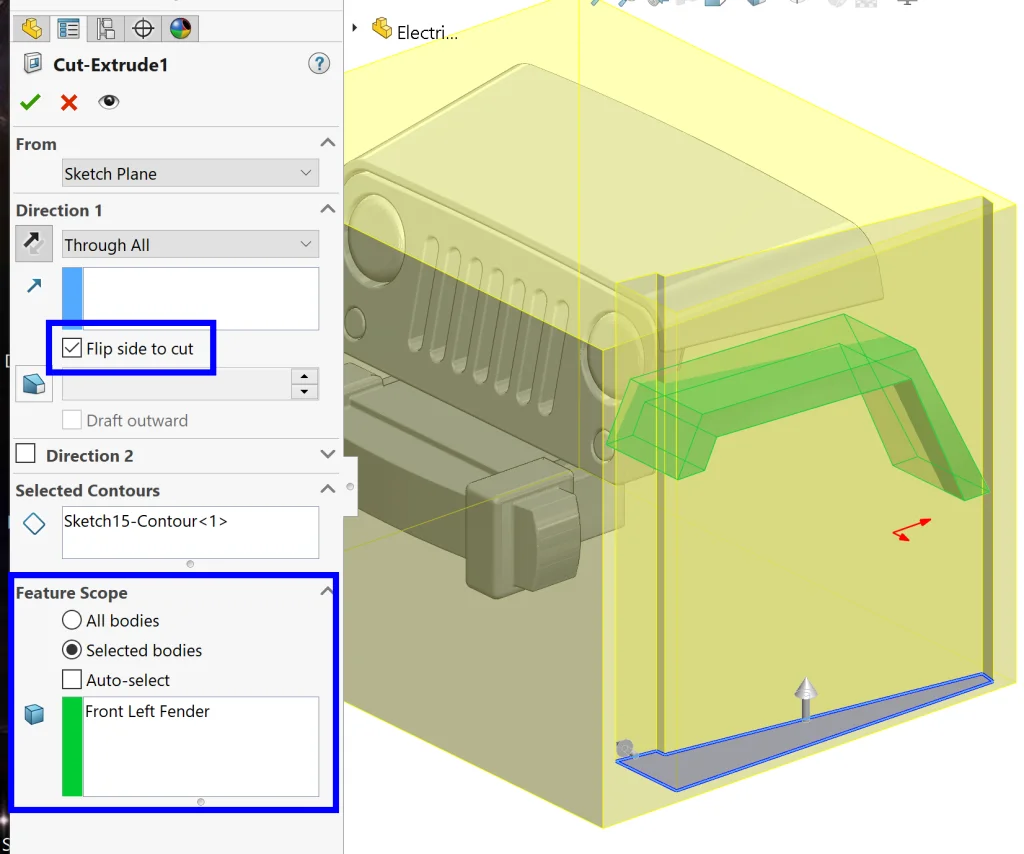Screen dimensions: 1024x854
Task: Toggle the Draft On/Off button
Action: pyautogui.click(x=34, y=384)
